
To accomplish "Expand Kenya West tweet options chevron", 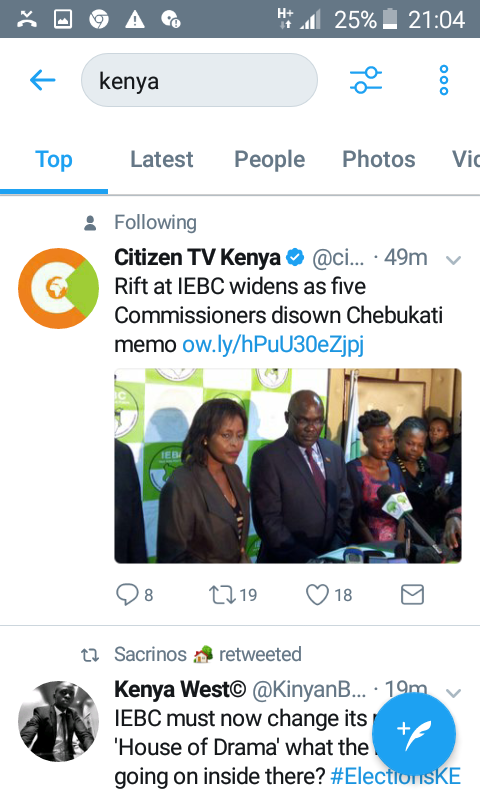I will click(453, 692).
